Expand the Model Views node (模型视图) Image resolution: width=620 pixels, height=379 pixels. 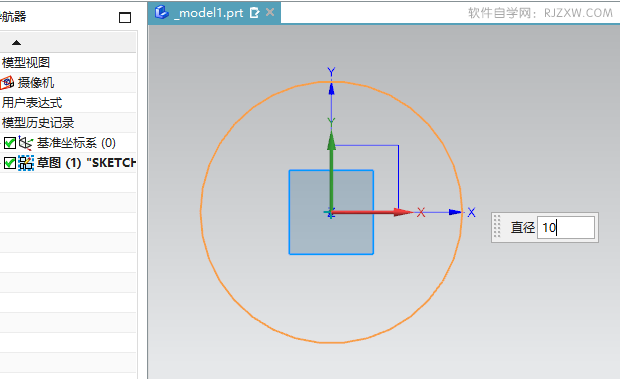click(26, 62)
